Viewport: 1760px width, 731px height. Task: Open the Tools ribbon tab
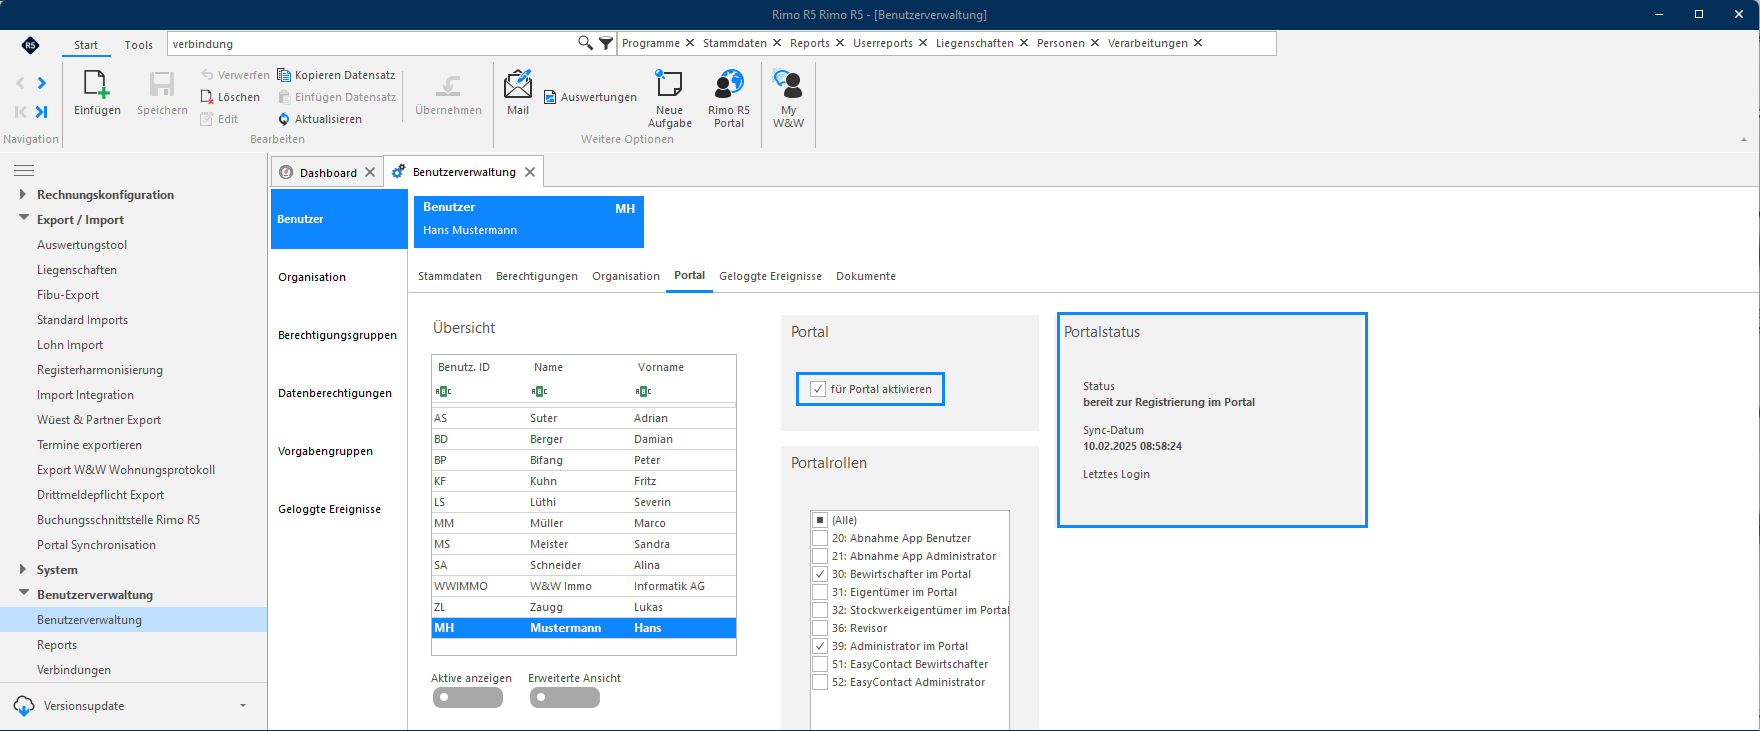(x=139, y=45)
